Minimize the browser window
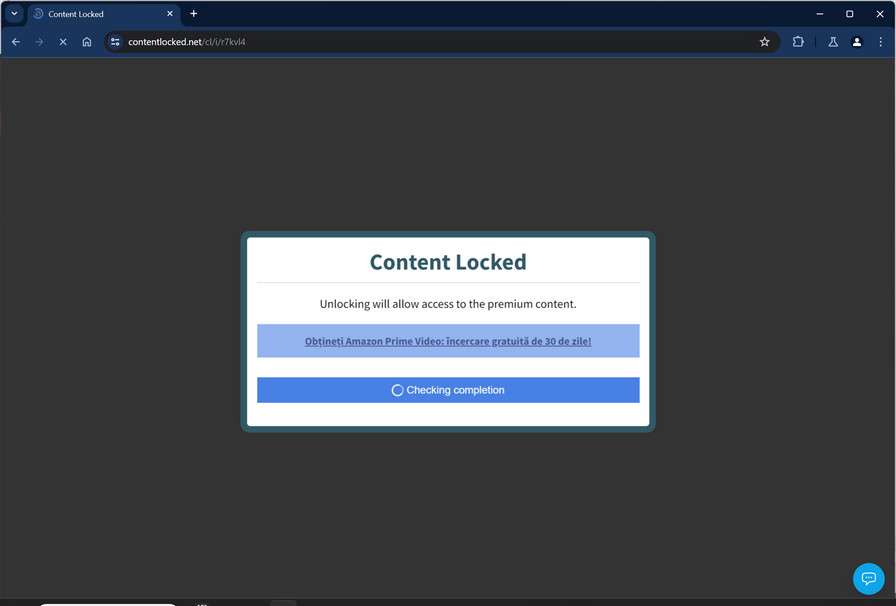Viewport: 896px width, 606px height. pyautogui.click(x=820, y=14)
